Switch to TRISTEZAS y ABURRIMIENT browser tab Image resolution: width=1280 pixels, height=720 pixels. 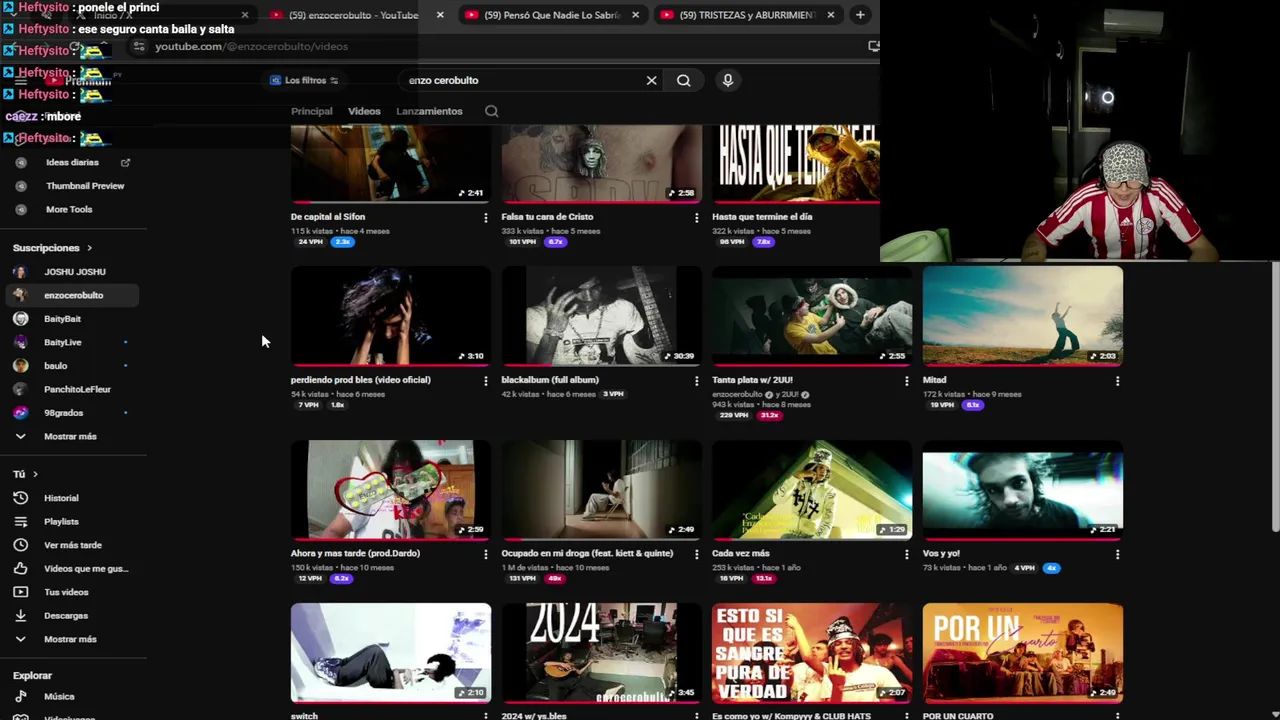click(747, 15)
